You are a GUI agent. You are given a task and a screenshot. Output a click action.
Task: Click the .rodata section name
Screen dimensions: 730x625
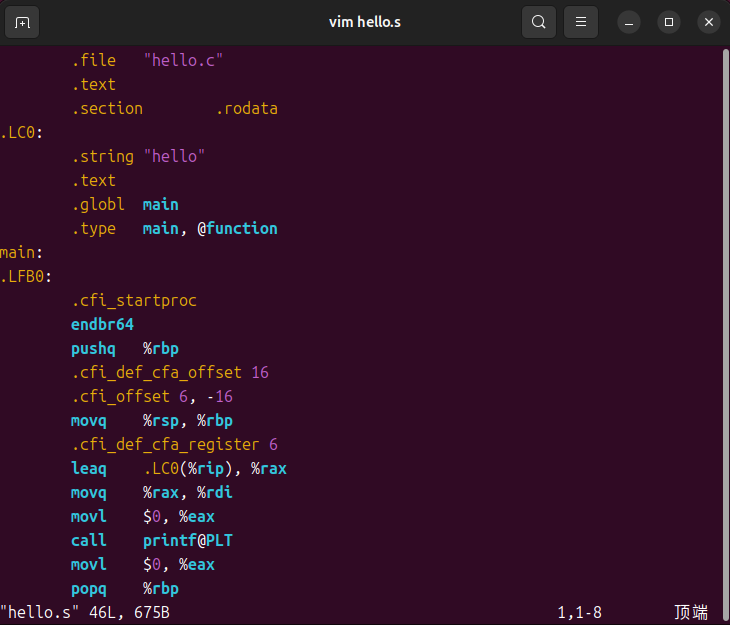click(x=246, y=108)
